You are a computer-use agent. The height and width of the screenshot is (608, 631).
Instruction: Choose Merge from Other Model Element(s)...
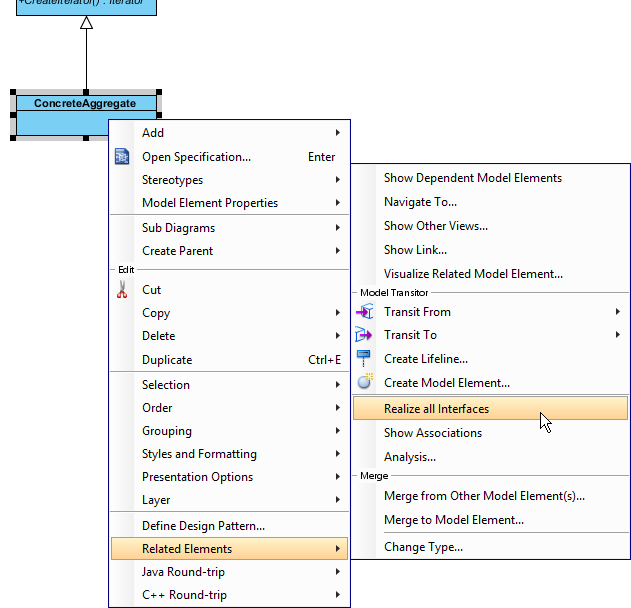tap(491, 496)
